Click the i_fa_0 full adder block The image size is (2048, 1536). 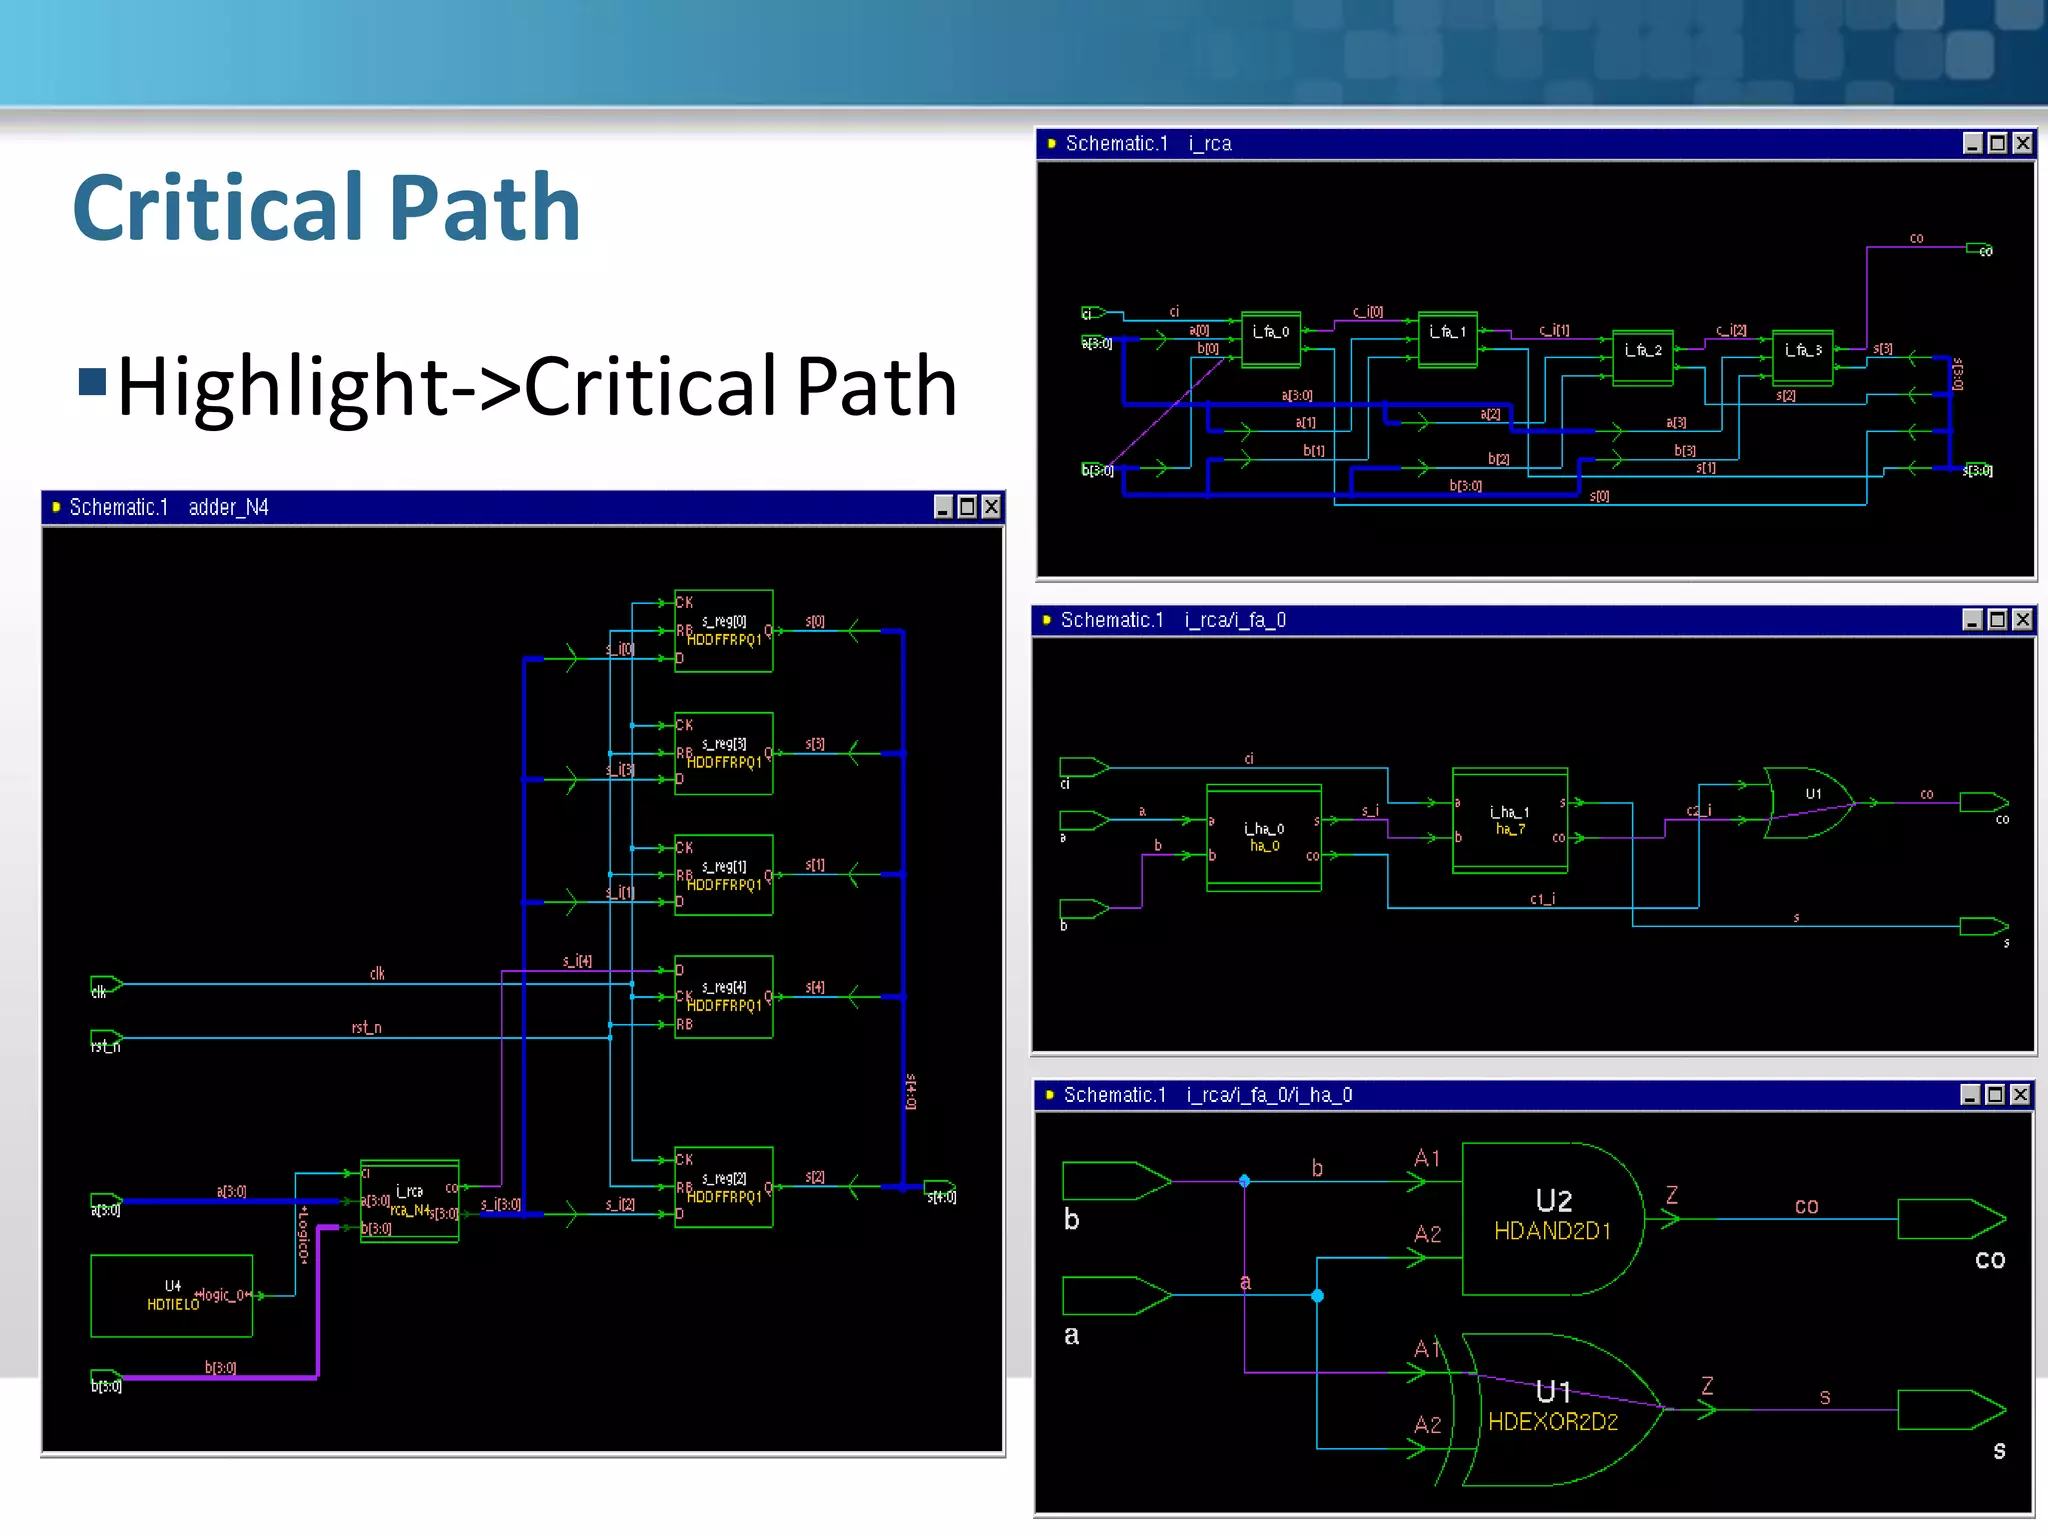click(1270, 340)
